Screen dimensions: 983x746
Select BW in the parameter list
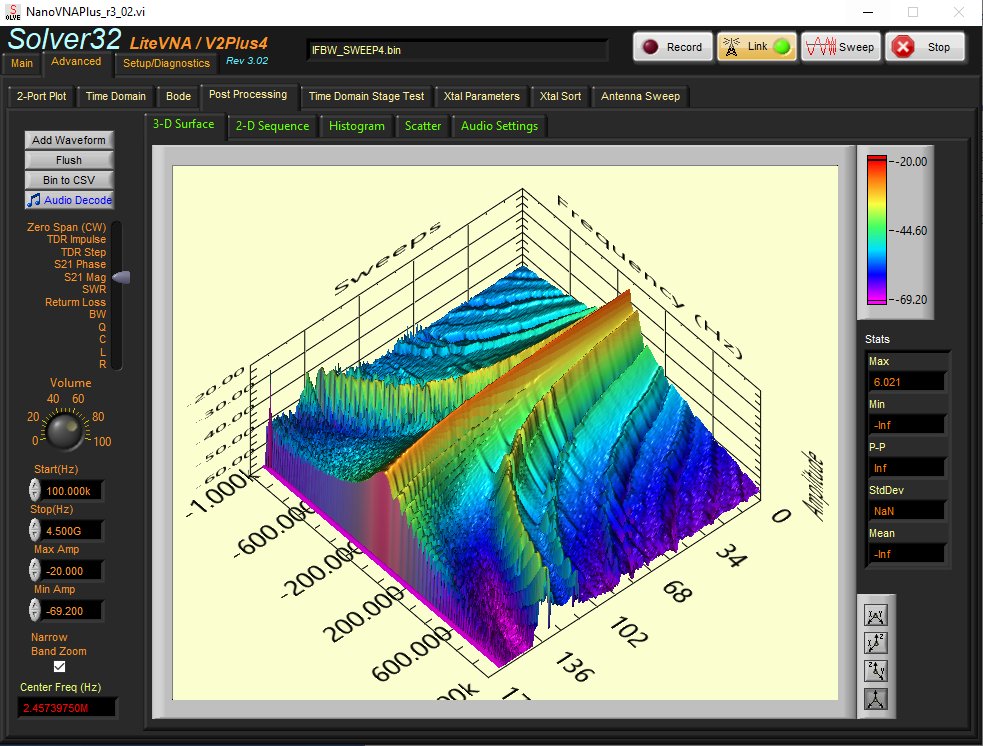point(98,314)
